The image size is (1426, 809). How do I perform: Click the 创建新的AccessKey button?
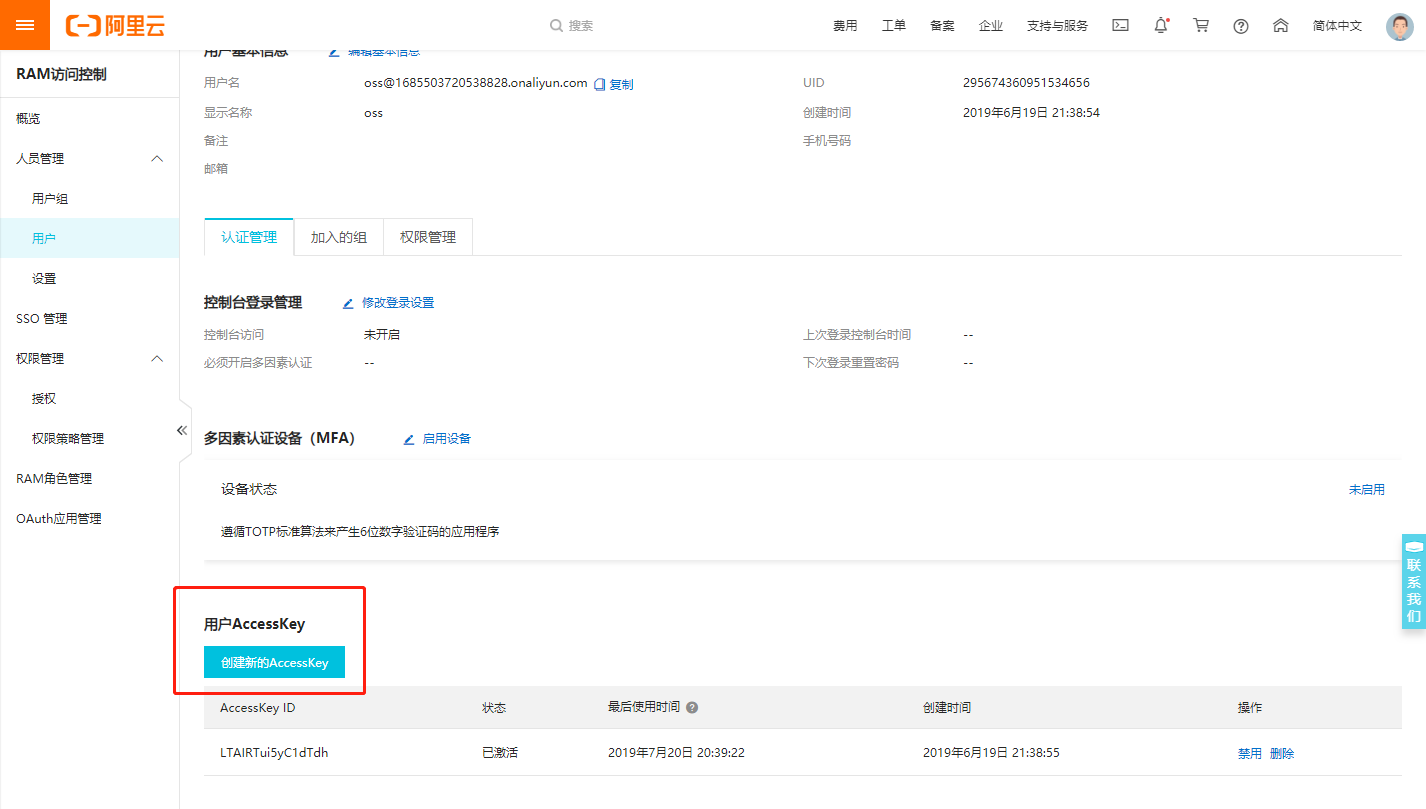point(274,662)
